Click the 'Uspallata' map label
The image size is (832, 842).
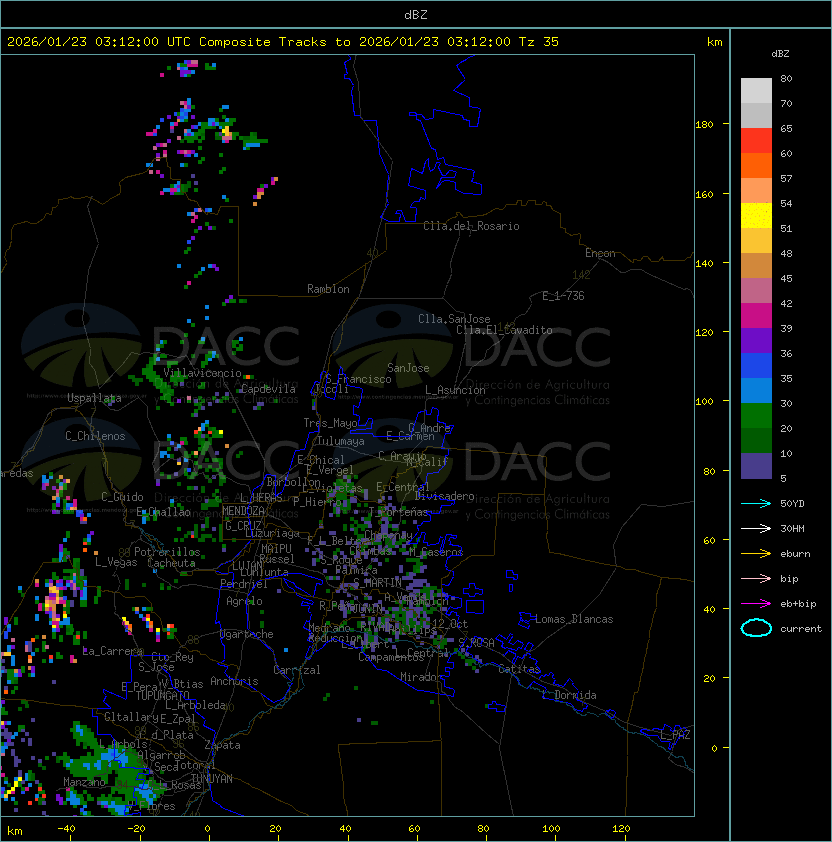tap(94, 398)
